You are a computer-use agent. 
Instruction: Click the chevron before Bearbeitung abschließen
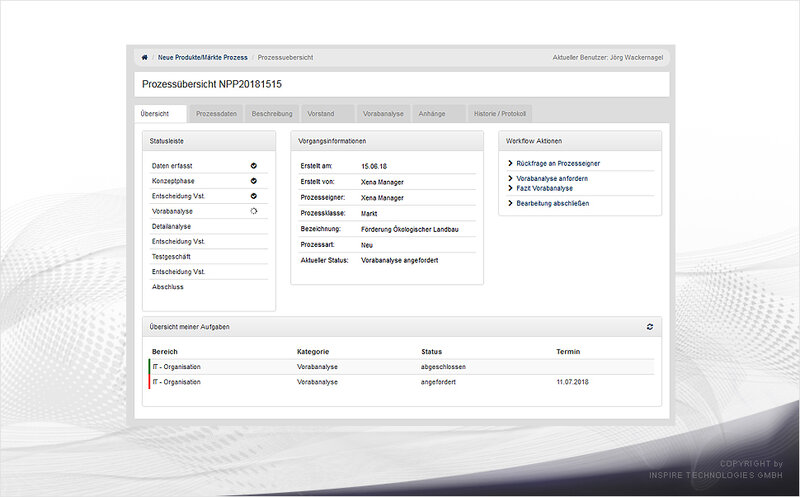(x=510, y=203)
